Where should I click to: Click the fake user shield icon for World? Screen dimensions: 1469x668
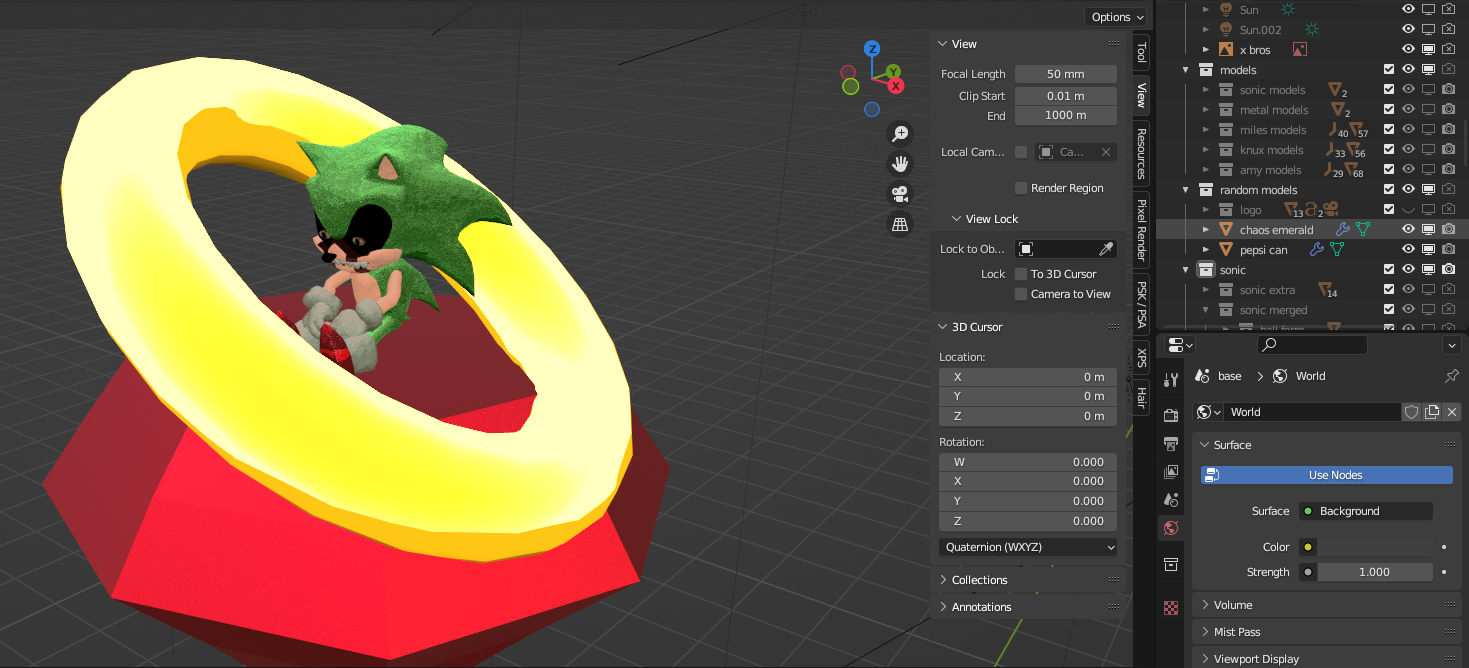pyautogui.click(x=1411, y=412)
